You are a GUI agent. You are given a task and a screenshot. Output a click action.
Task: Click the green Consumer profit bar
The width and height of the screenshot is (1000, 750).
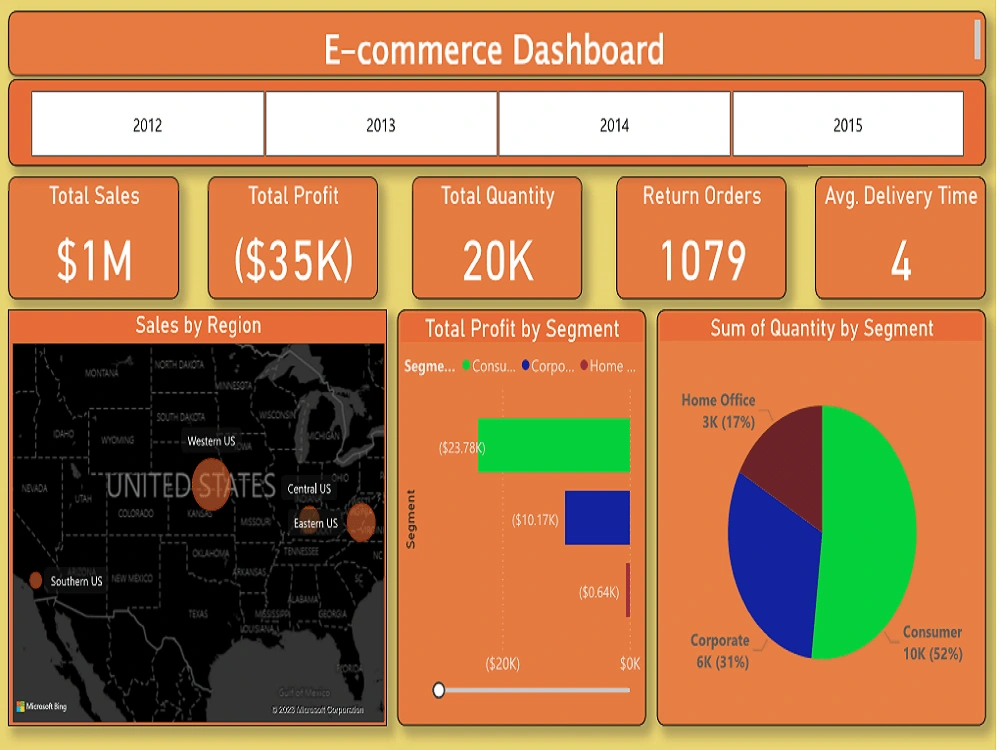click(555, 445)
